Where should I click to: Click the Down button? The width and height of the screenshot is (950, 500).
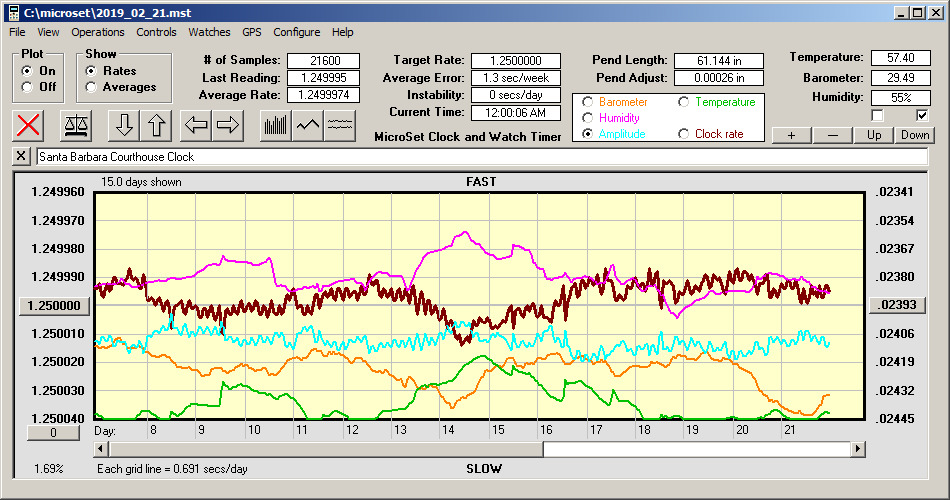[915, 135]
